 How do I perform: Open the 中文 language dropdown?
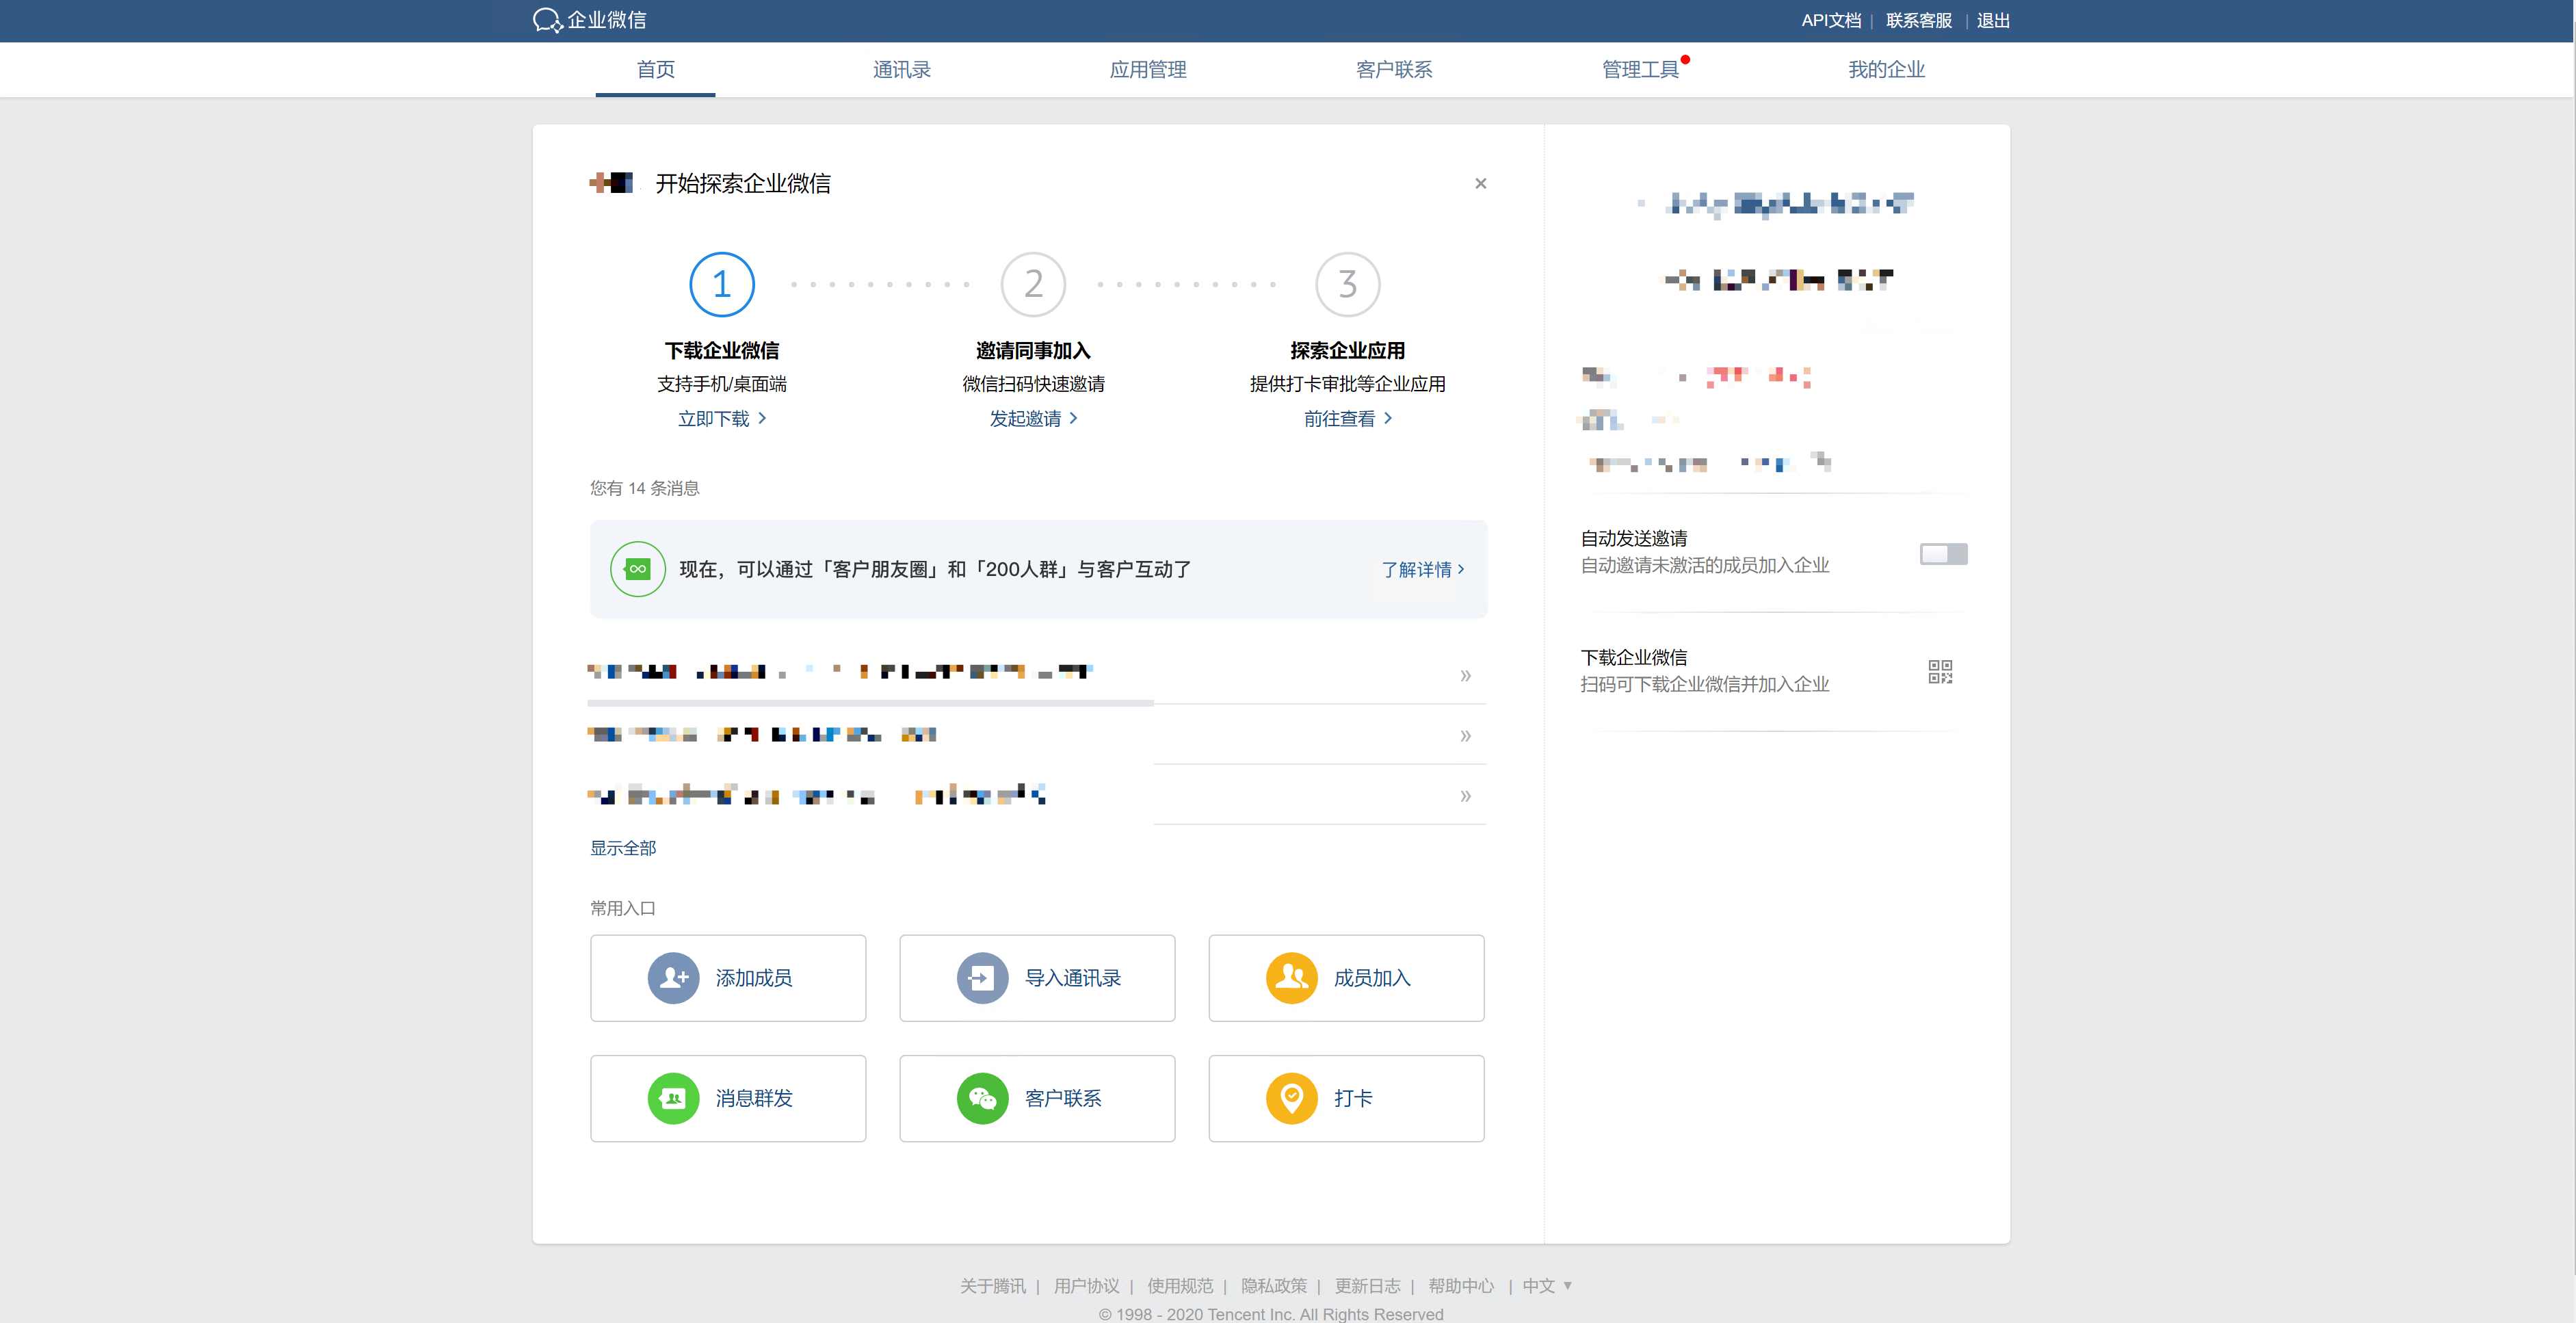tap(1547, 1286)
